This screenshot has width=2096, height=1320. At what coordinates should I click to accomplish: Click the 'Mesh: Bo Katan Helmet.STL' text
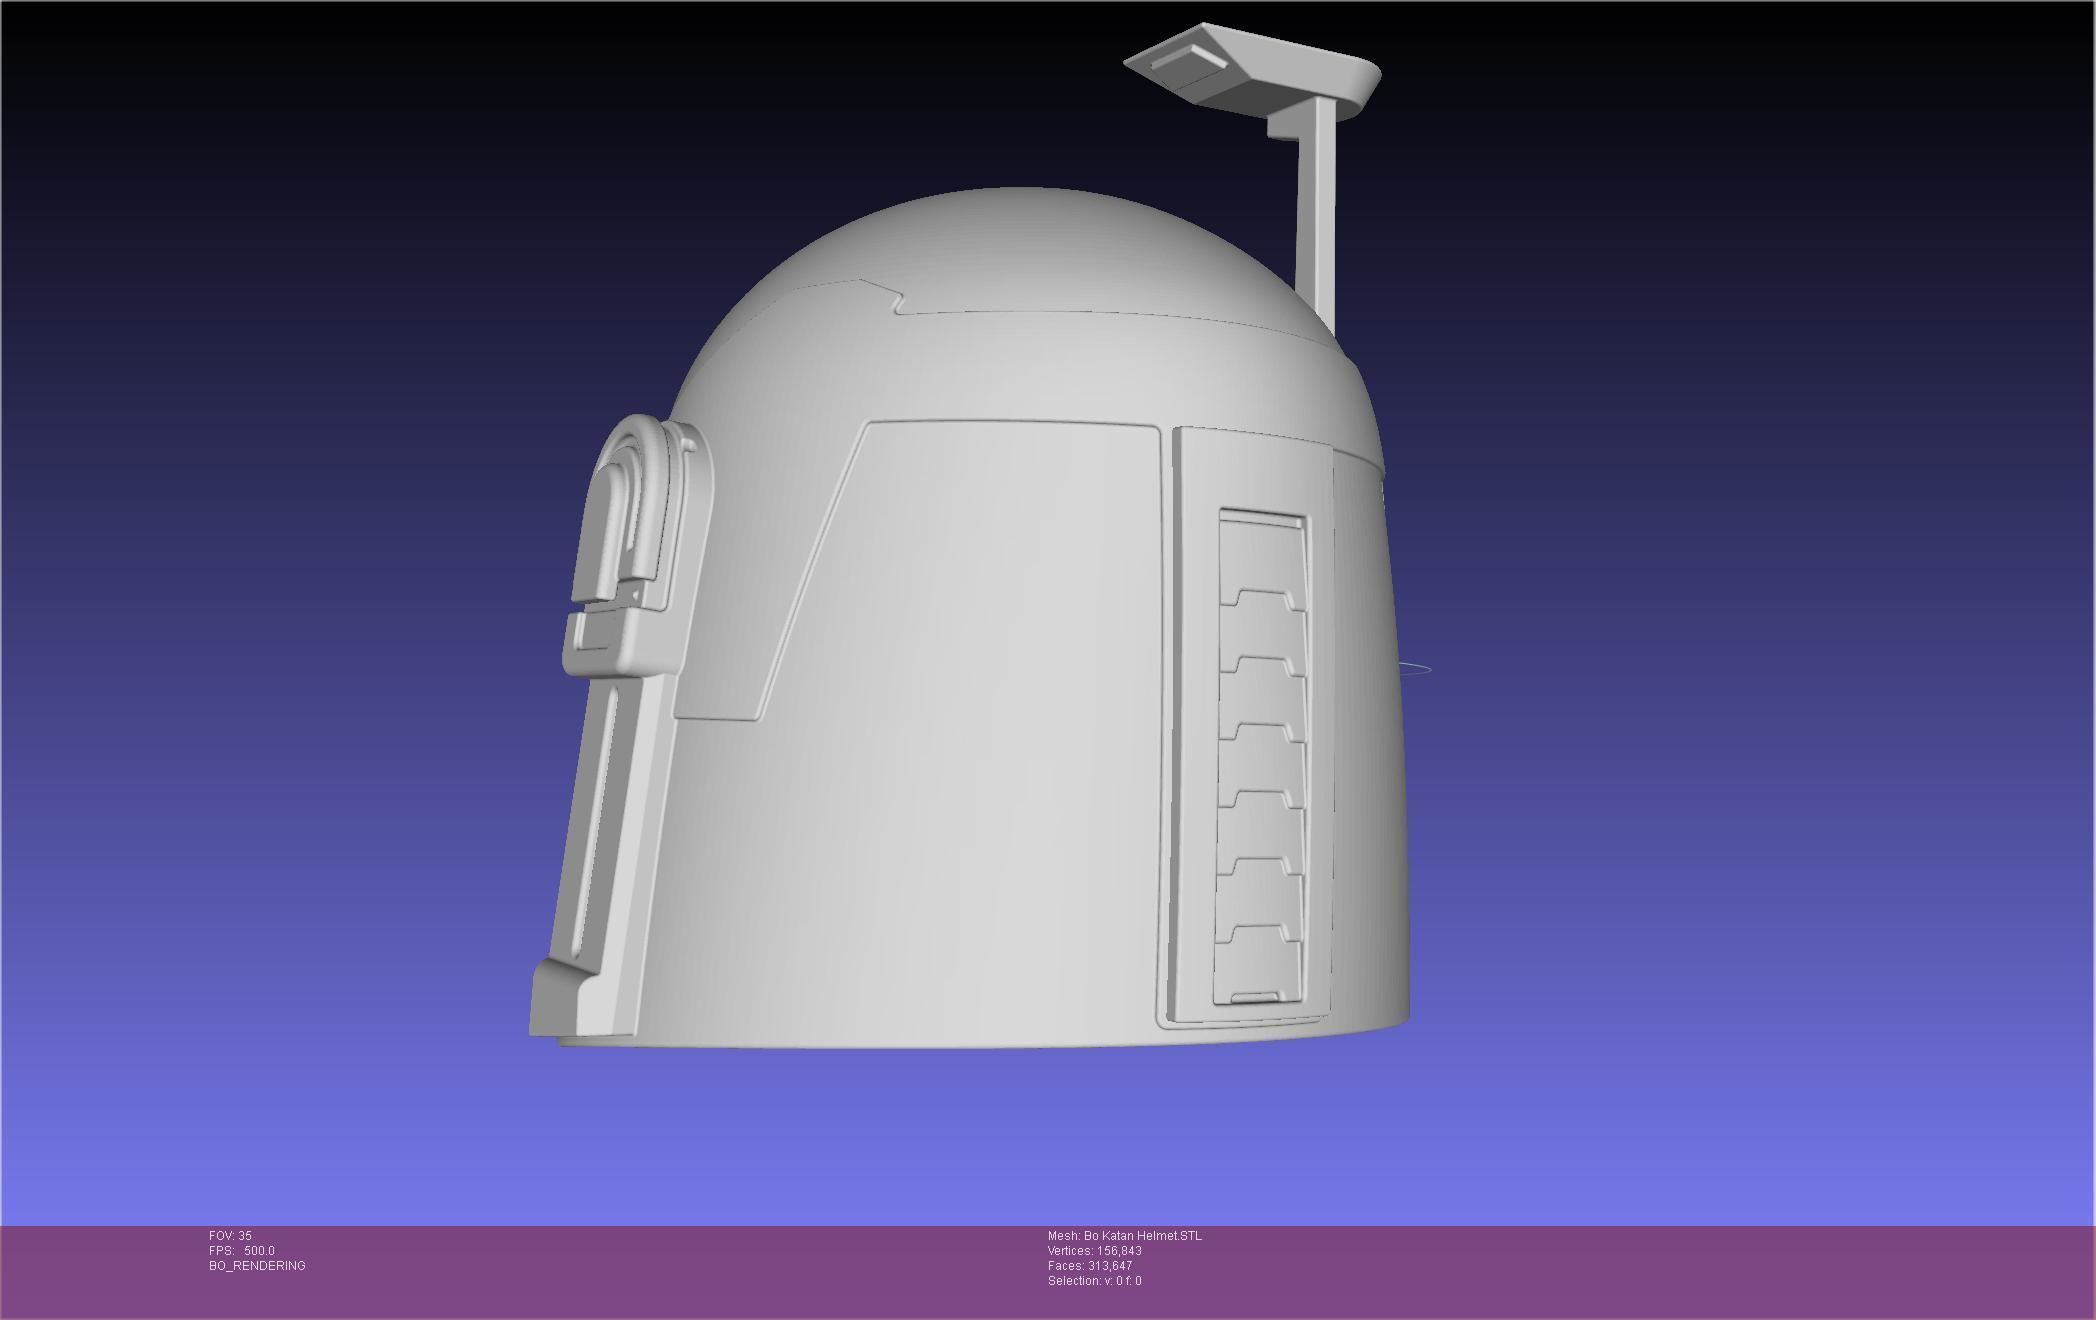1124,1236
